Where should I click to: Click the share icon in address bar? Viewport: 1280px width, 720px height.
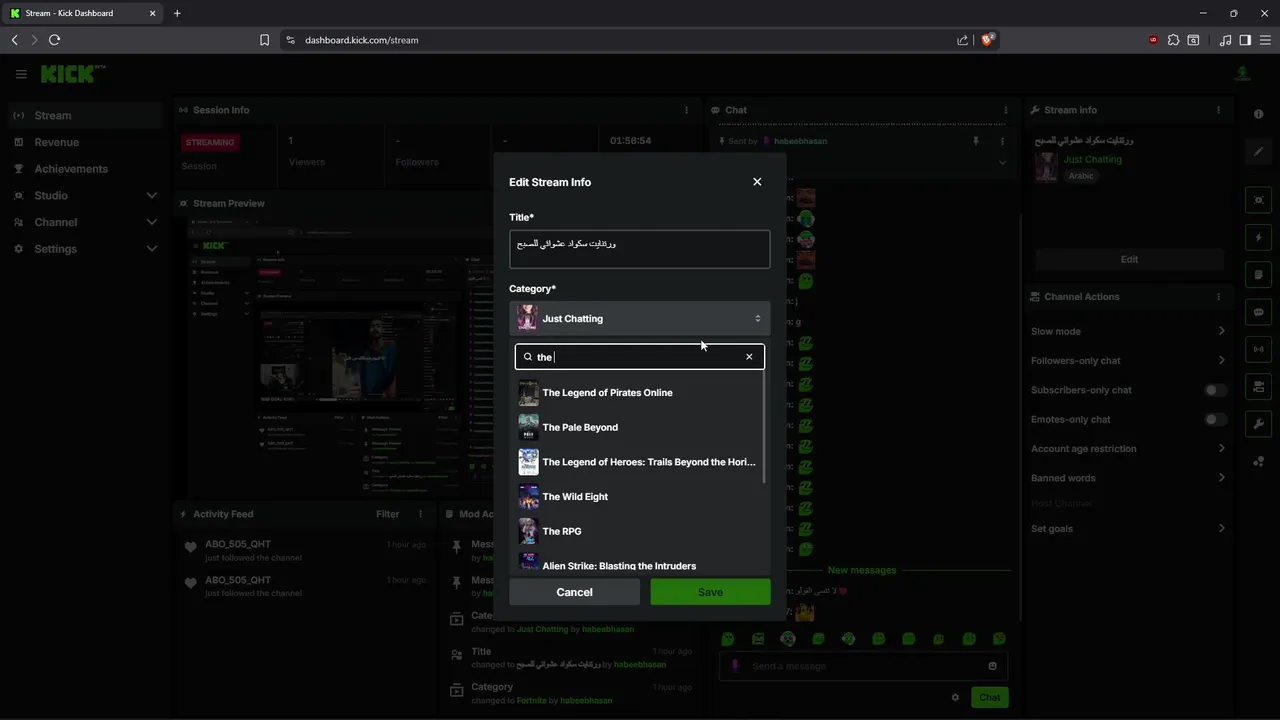[x=962, y=40]
